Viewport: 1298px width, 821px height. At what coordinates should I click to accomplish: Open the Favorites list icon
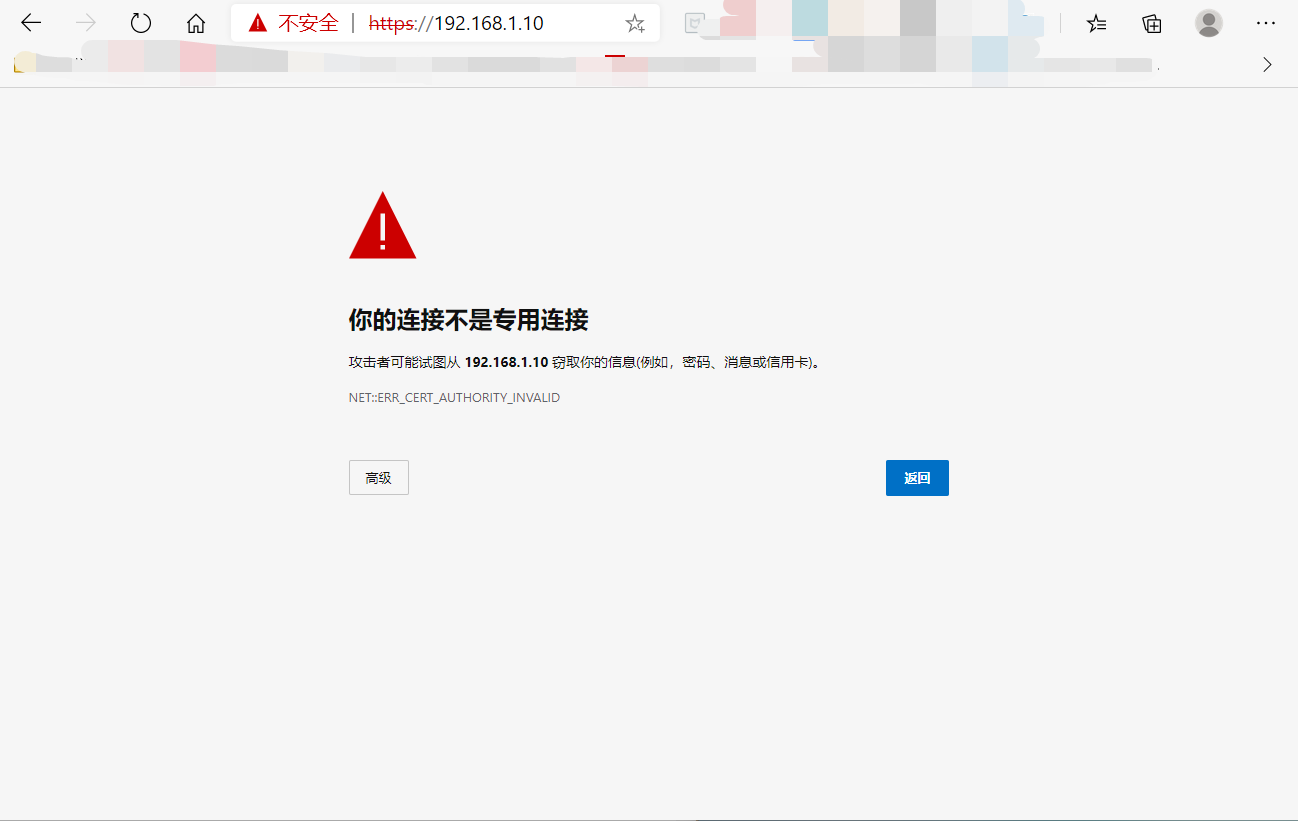coord(1096,22)
